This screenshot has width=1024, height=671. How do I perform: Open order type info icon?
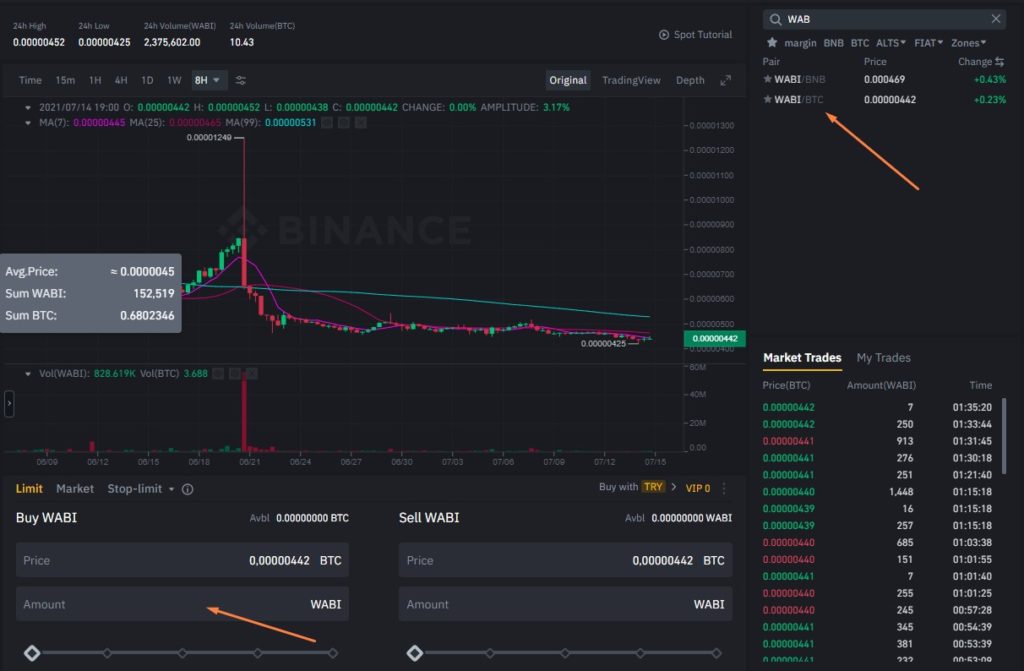pyautogui.click(x=187, y=489)
